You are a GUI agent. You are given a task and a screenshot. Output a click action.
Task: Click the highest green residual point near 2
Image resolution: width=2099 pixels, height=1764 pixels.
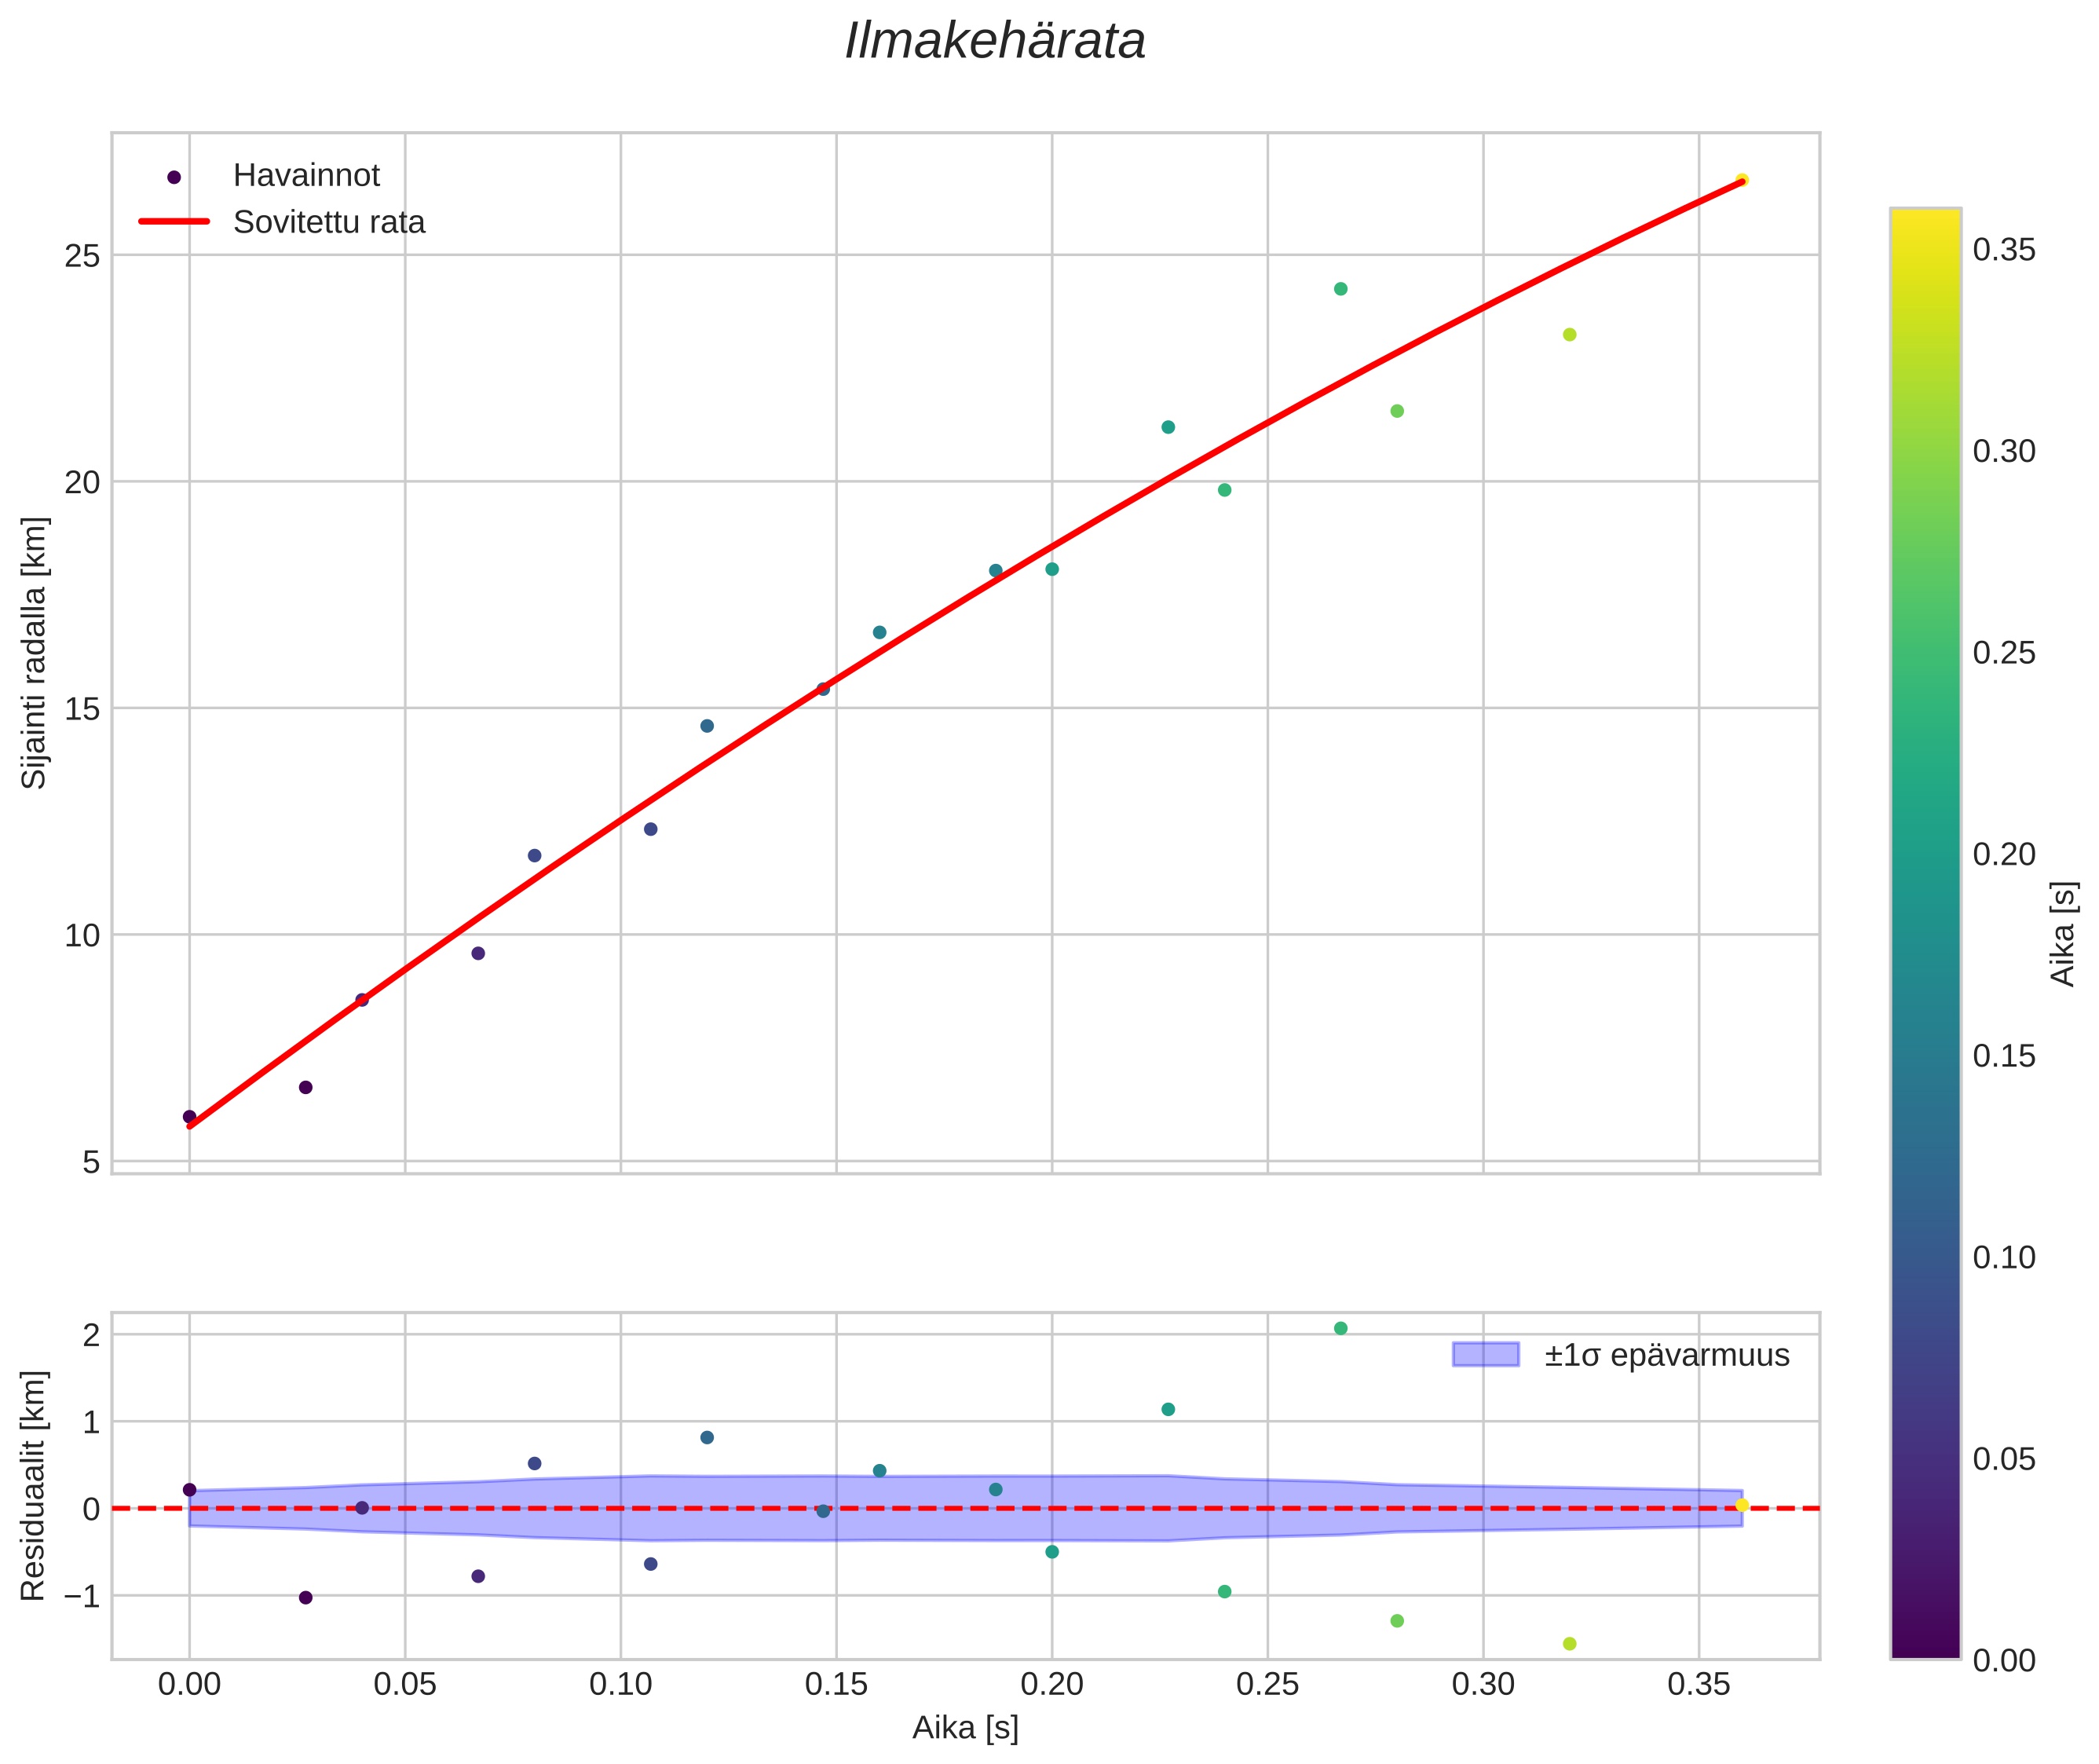(x=1340, y=1328)
